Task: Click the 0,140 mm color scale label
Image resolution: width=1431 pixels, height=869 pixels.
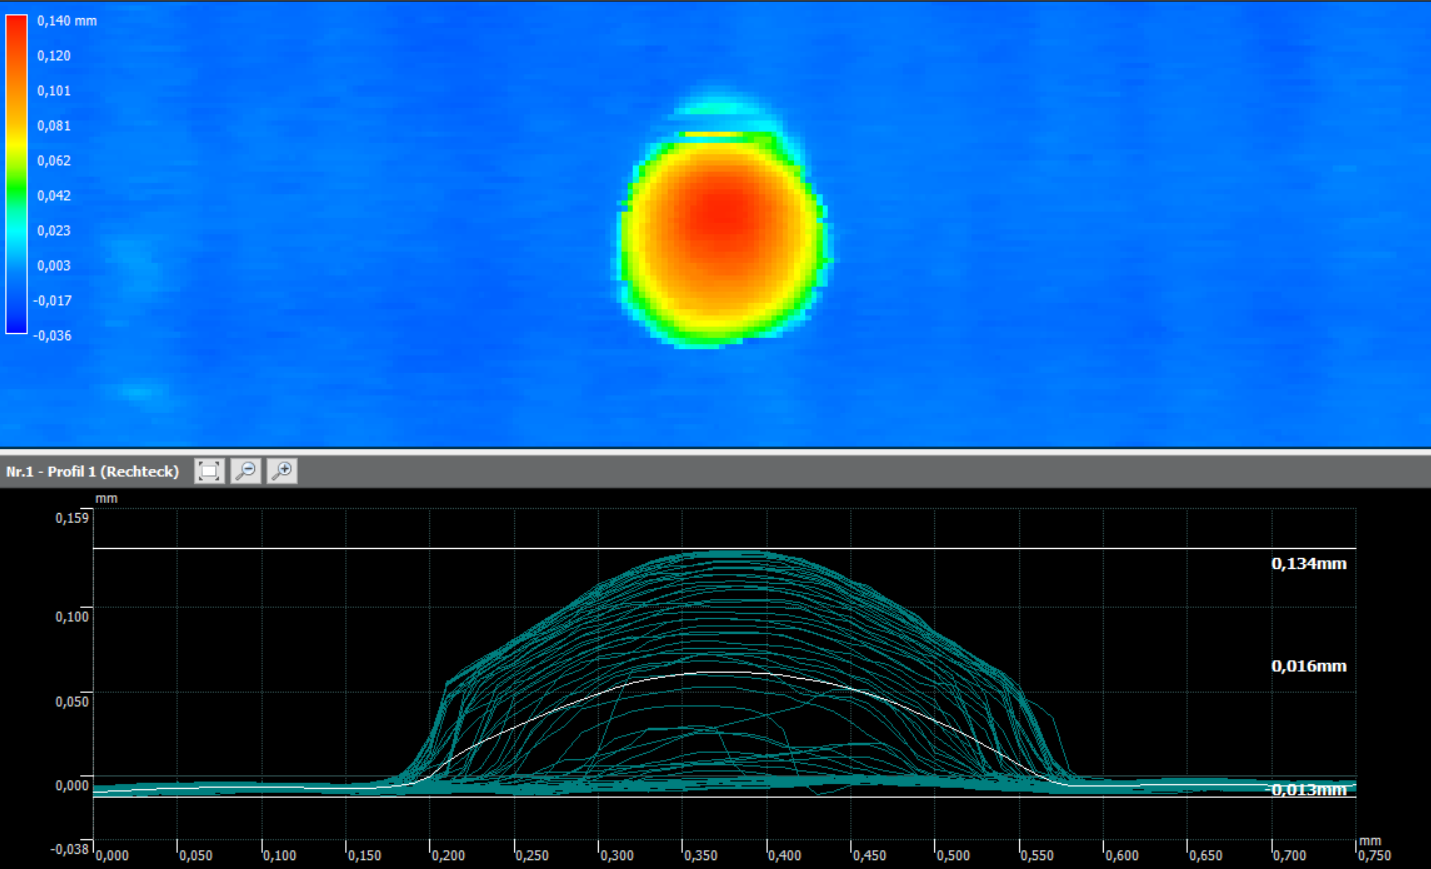Action: coord(67,21)
